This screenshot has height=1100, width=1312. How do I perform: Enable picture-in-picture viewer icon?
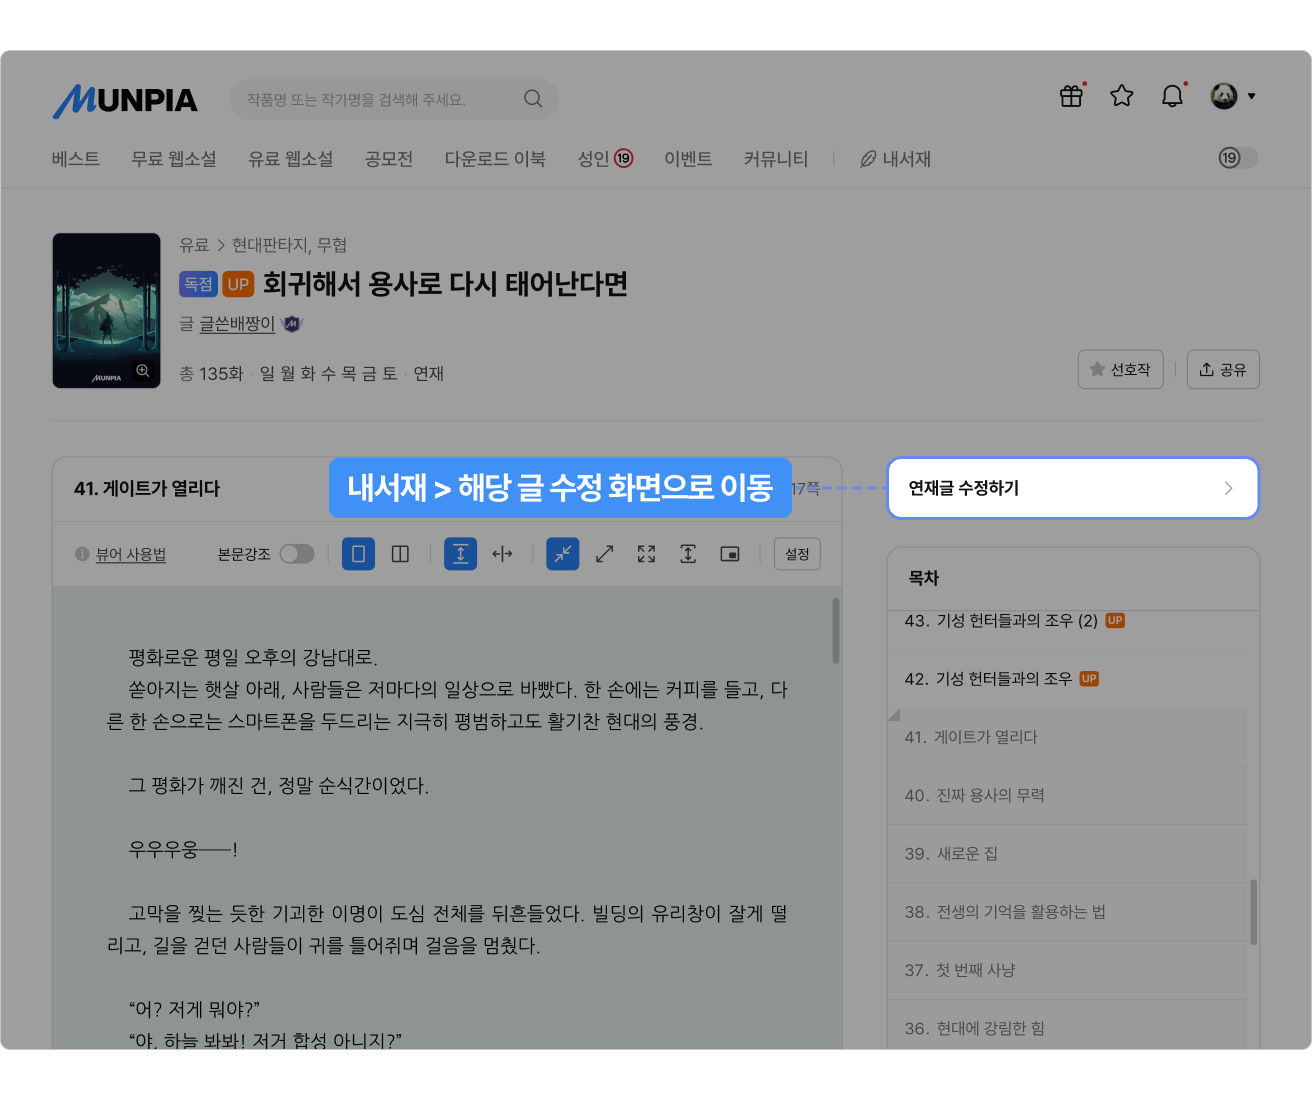pos(730,554)
